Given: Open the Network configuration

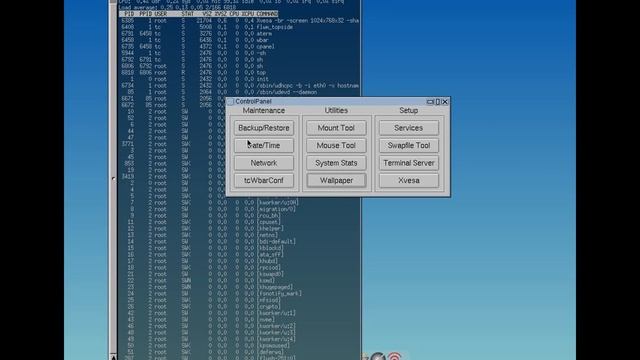Looking at the screenshot, I should pyautogui.click(x=264, y=163).
